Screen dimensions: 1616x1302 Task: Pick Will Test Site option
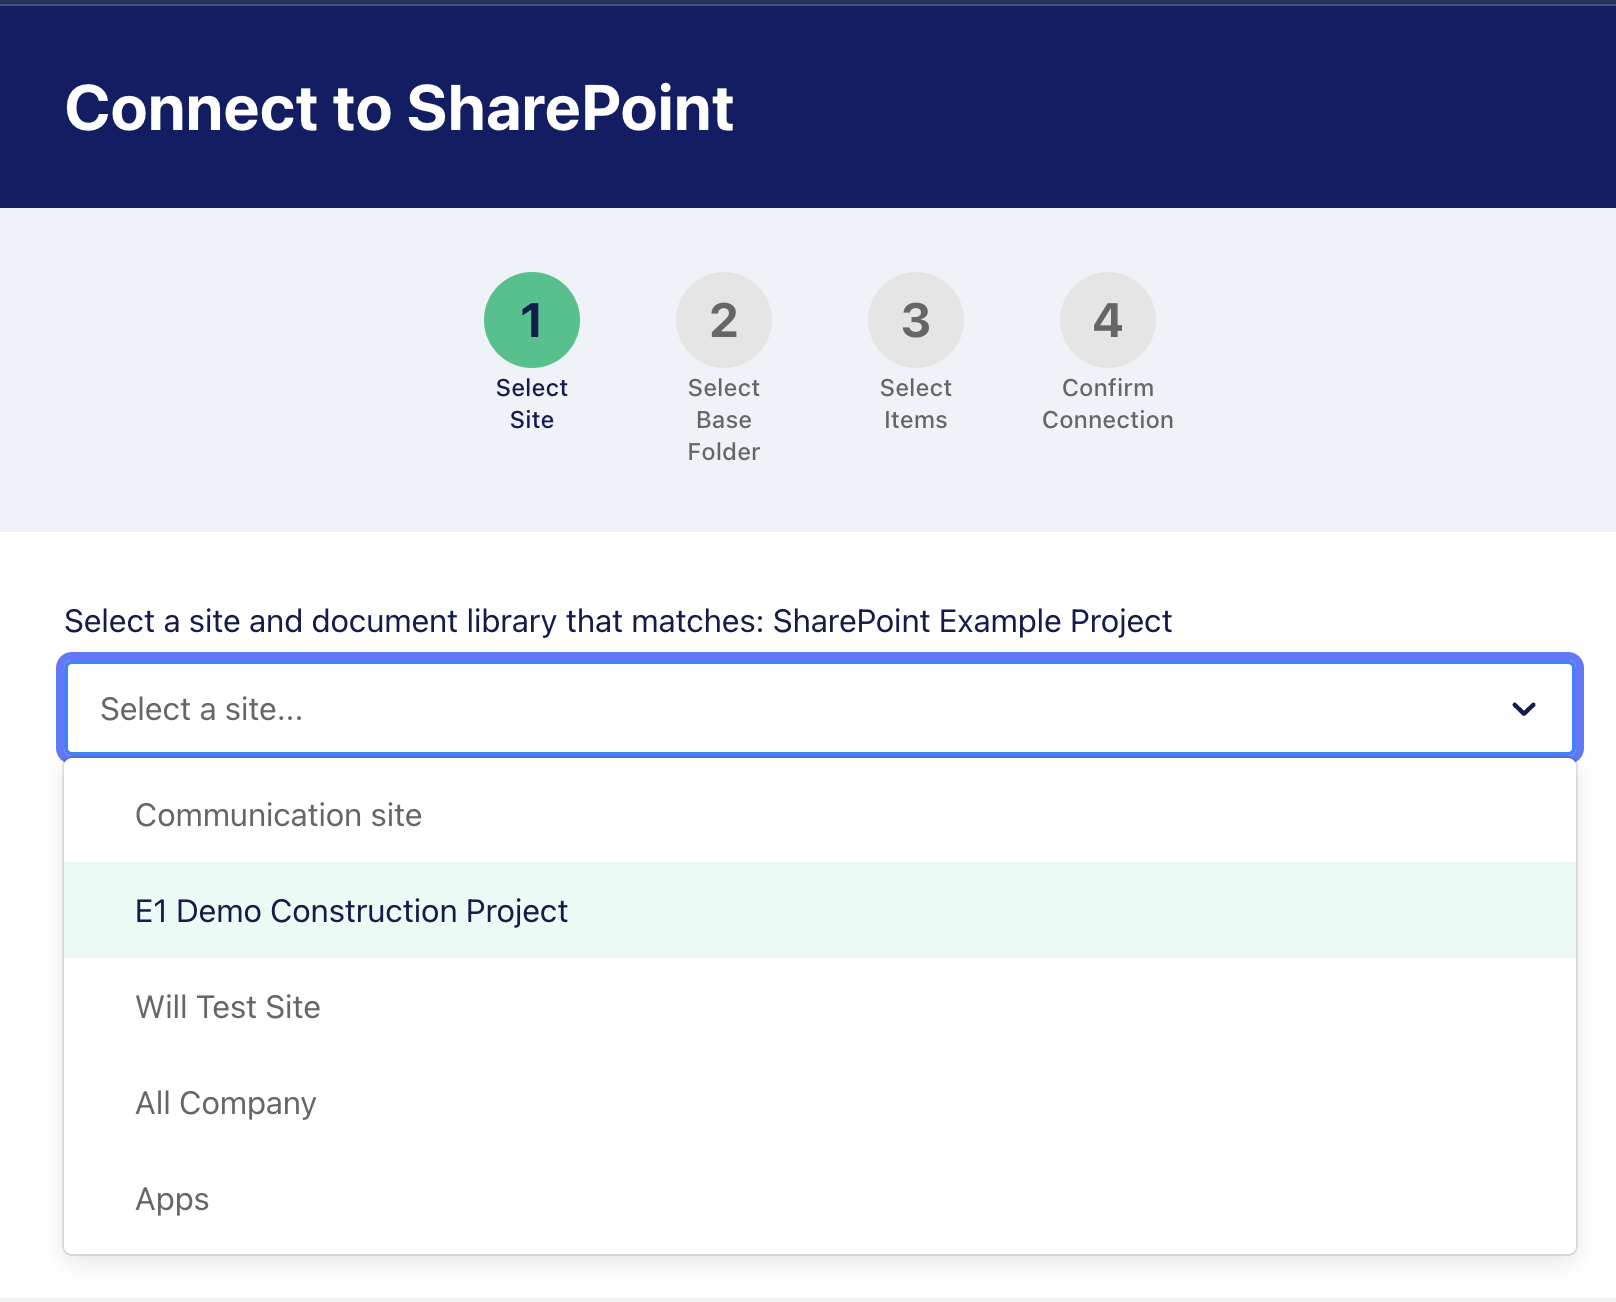coord(819,1007)
